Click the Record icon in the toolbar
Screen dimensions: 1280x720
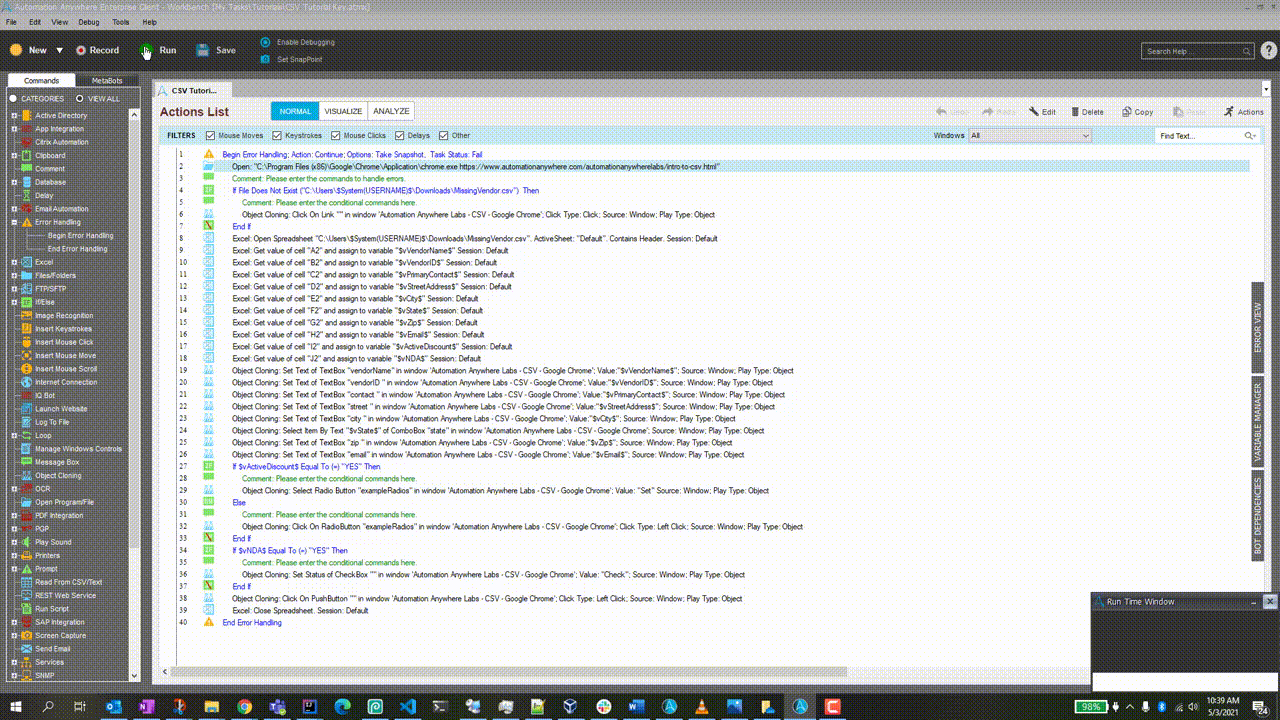point(81,50)
